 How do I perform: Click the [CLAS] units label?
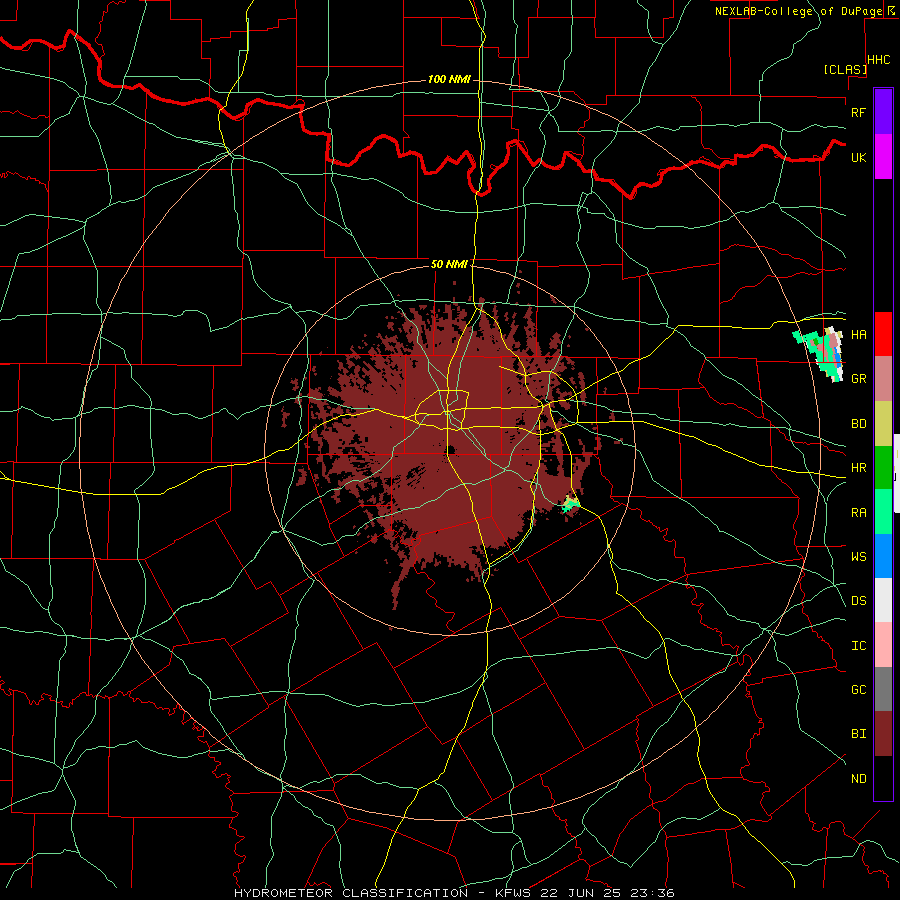[x=845, y=70]
